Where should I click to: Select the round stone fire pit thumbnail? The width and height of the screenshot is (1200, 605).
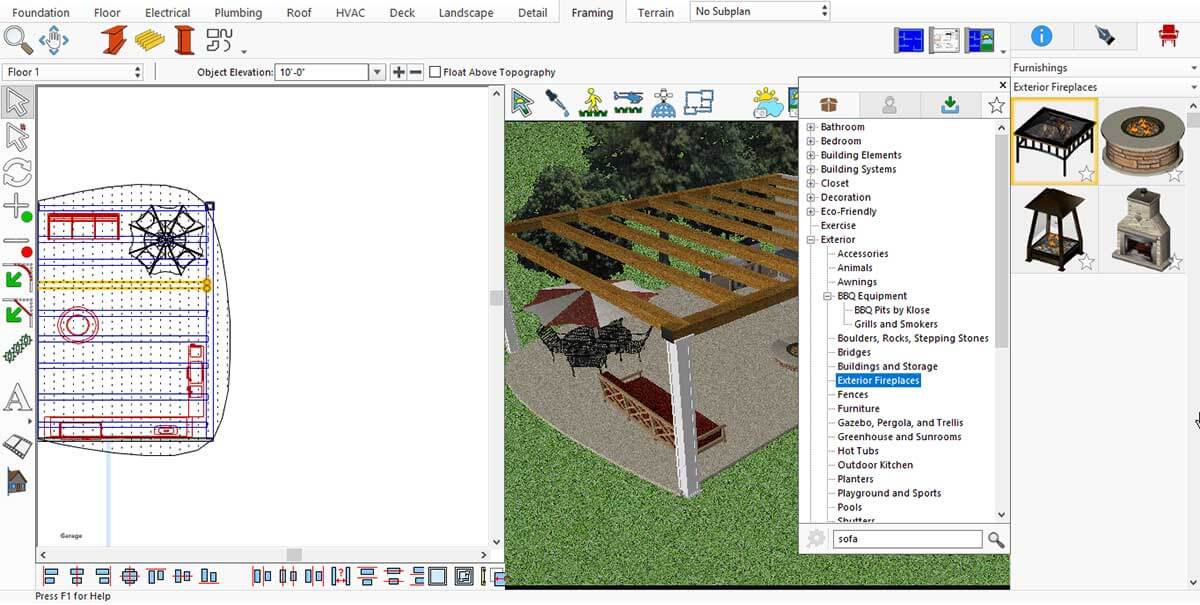(1141, 140)
